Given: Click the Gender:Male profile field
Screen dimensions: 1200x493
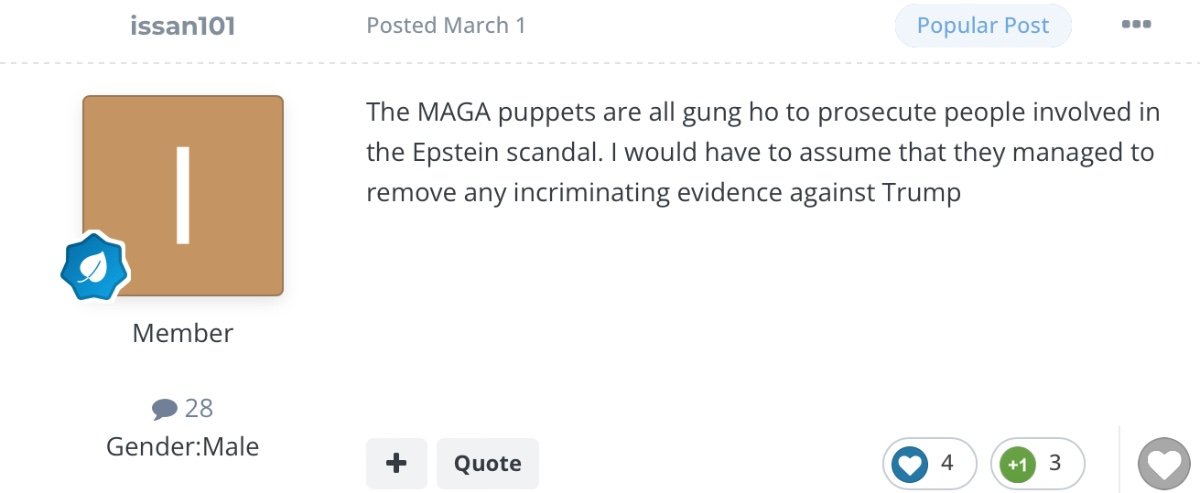Looking at the screenshot, I should click(183, 446).
